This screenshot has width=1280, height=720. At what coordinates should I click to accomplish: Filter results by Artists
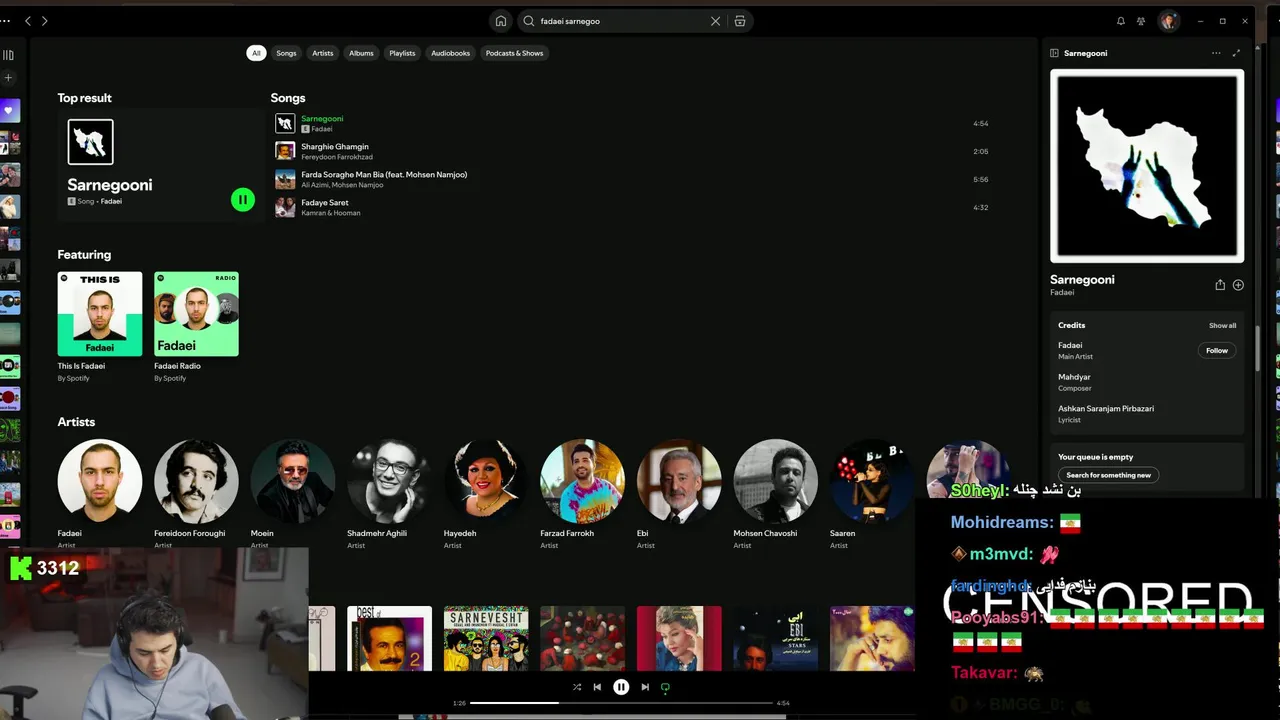point(322,53)
